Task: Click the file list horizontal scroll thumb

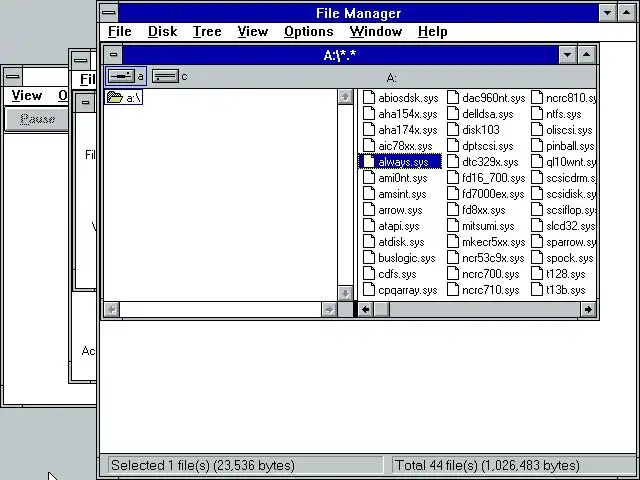Action: pos(381,309)
